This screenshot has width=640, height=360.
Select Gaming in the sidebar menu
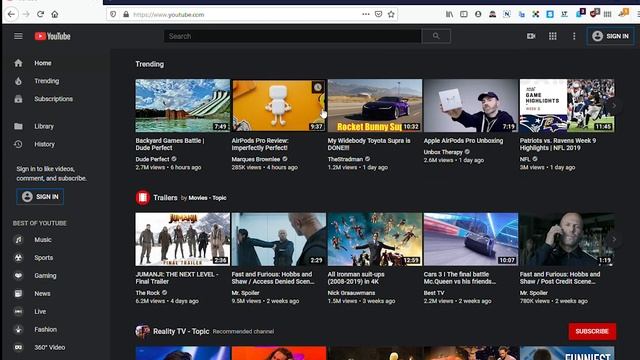coord(45,276)
